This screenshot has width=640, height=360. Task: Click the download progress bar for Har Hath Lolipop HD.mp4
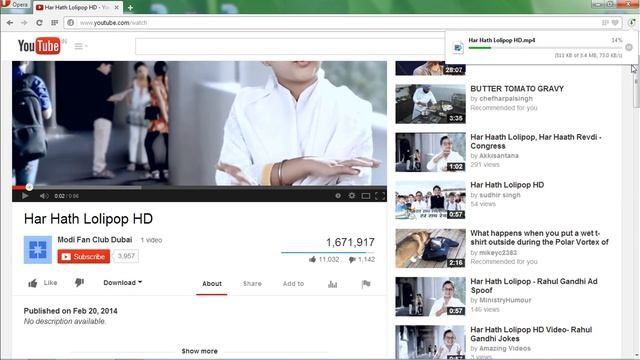pyautogui.click(x=545, y=48)
